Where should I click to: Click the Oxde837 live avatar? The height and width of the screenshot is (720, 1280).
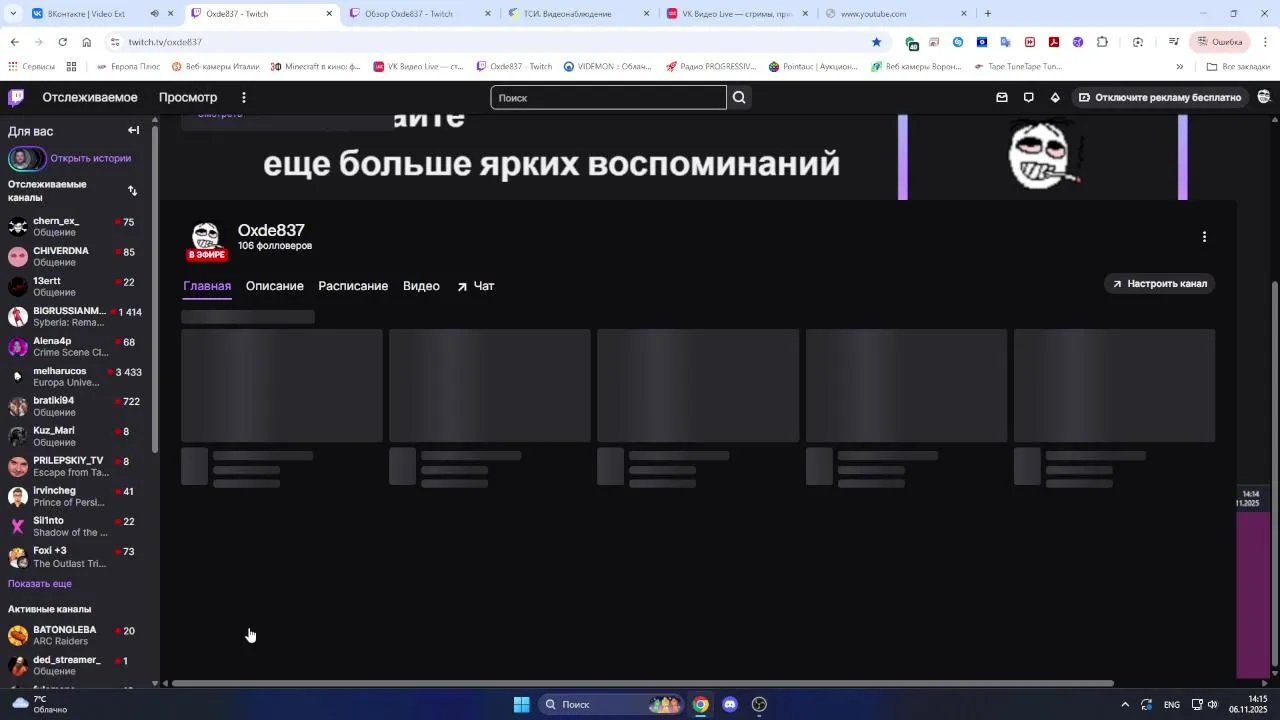point(206,241)
